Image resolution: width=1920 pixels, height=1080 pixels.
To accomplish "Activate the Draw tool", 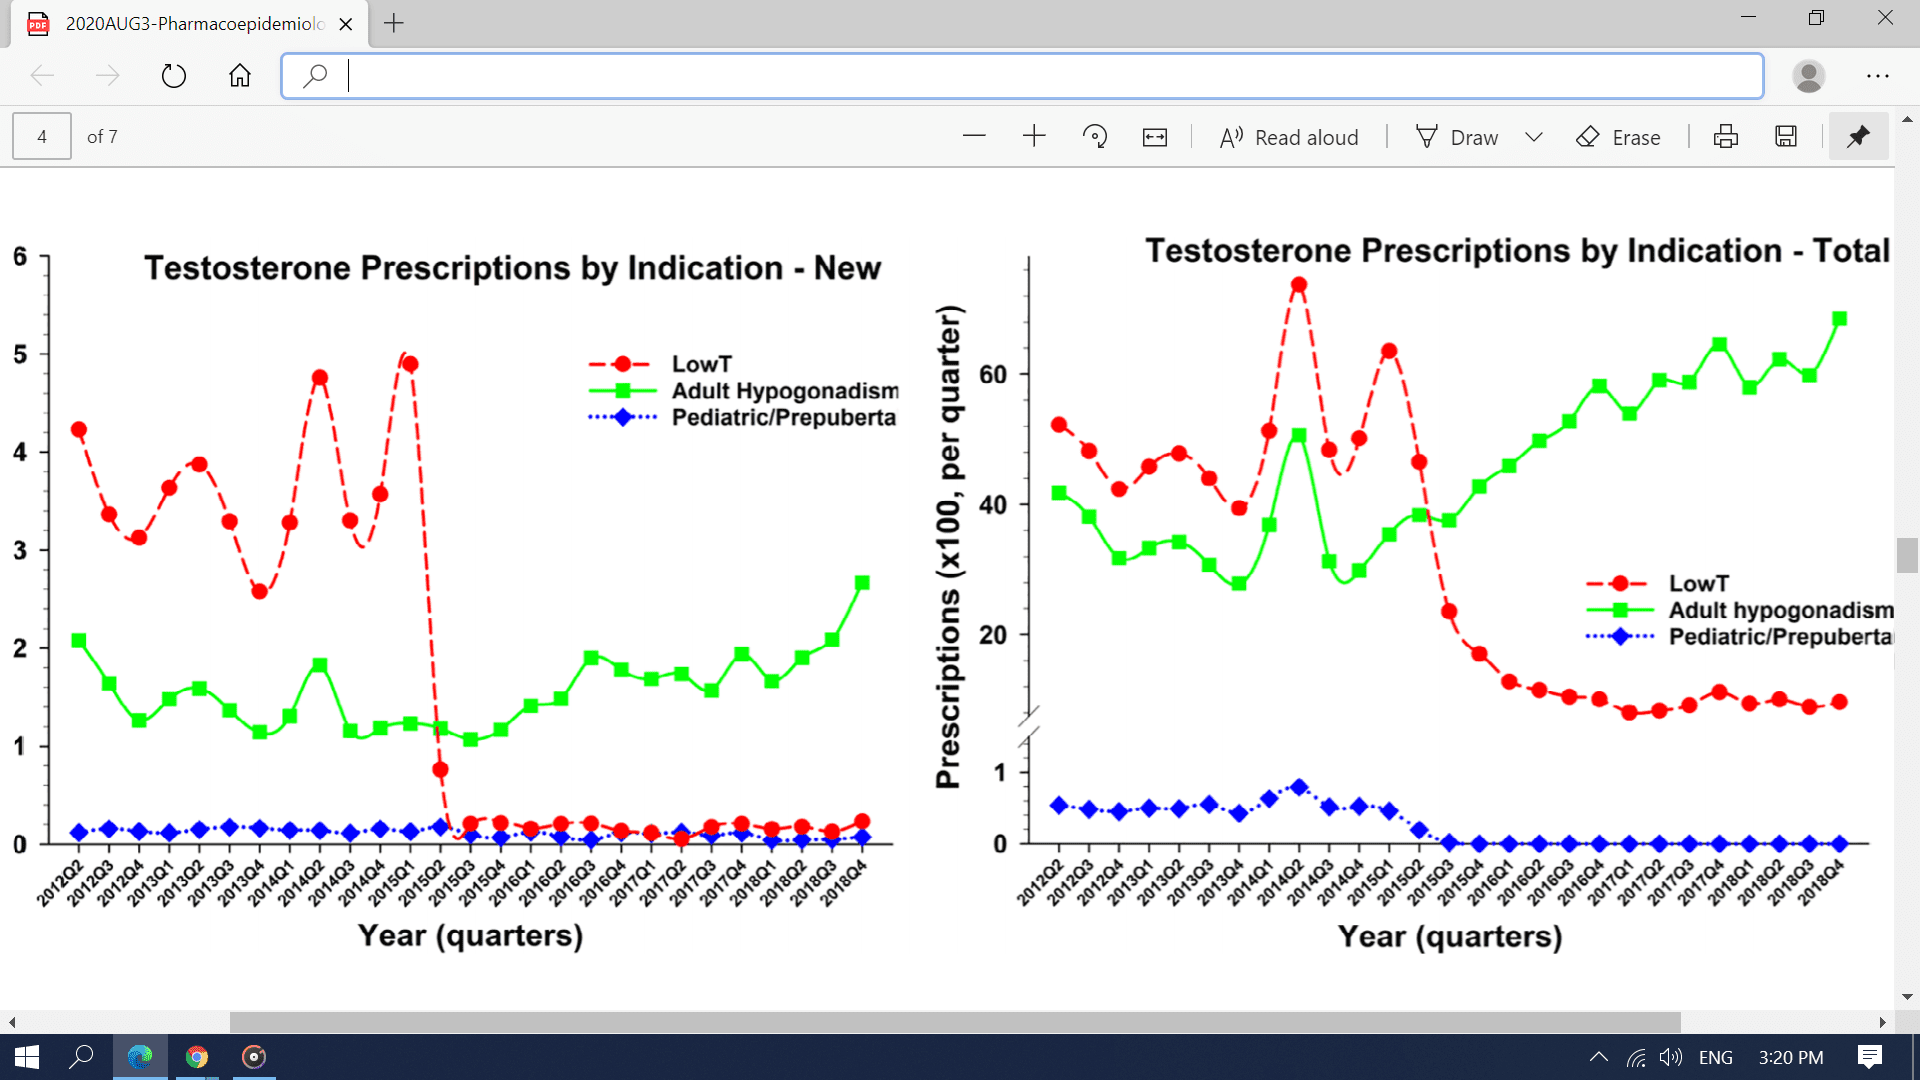I will point(1457,137).
